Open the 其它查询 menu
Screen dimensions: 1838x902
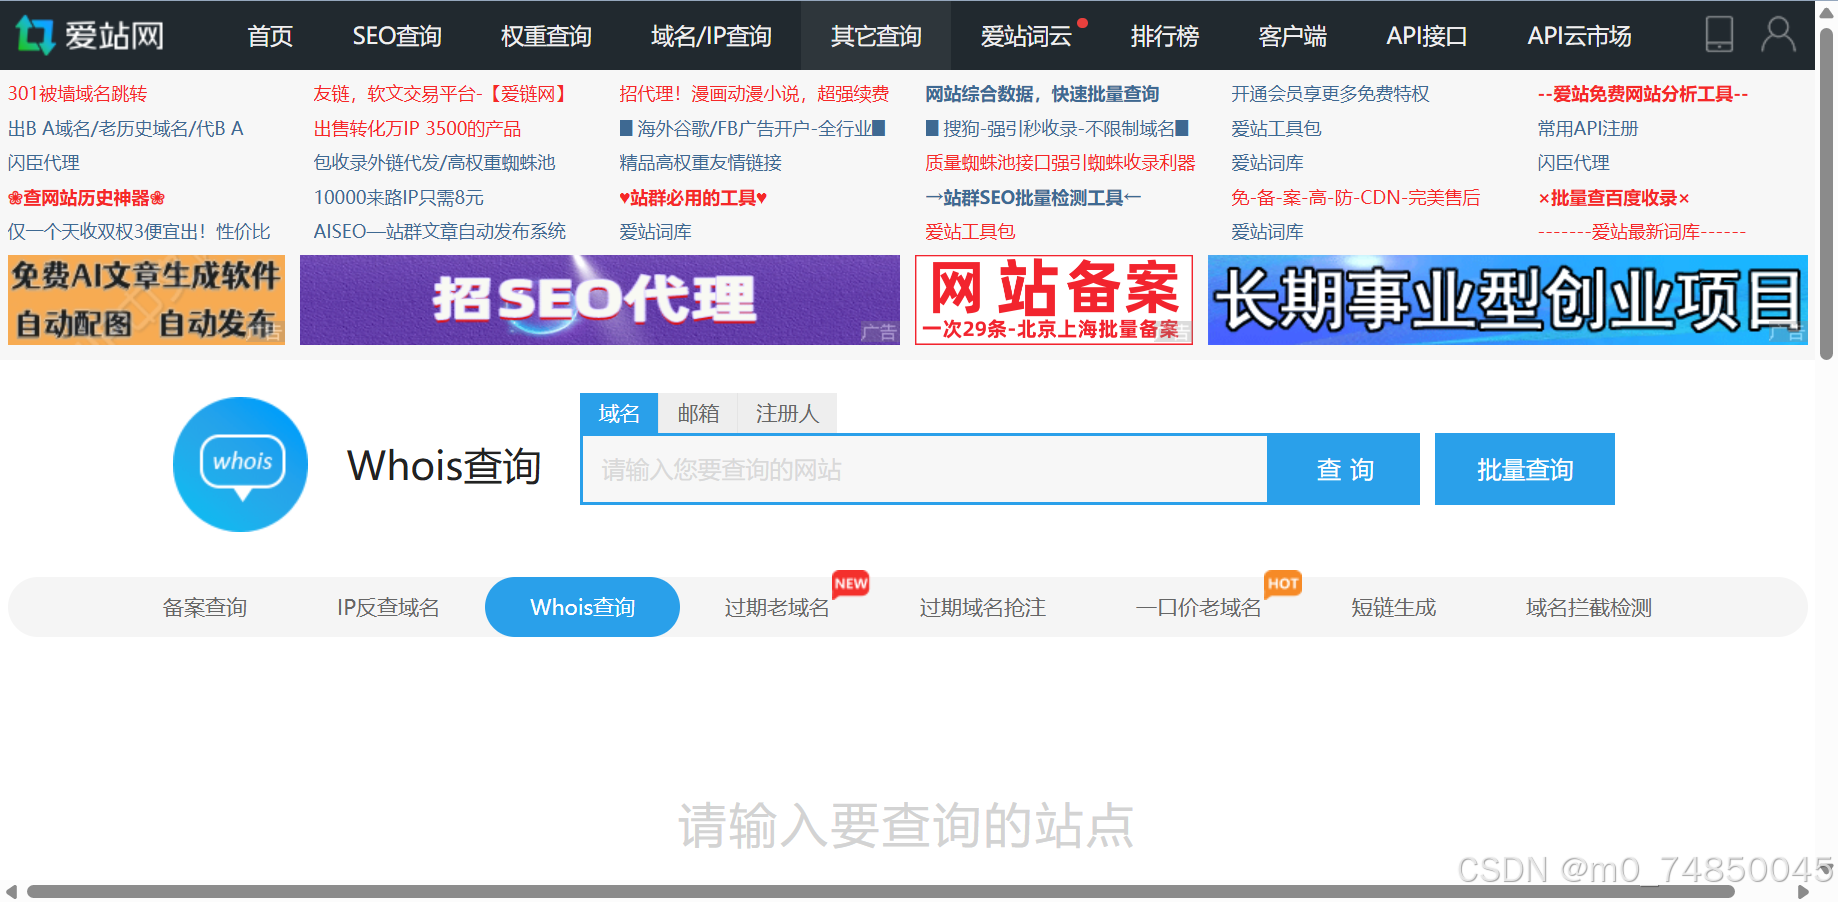[x=876, y=36]
